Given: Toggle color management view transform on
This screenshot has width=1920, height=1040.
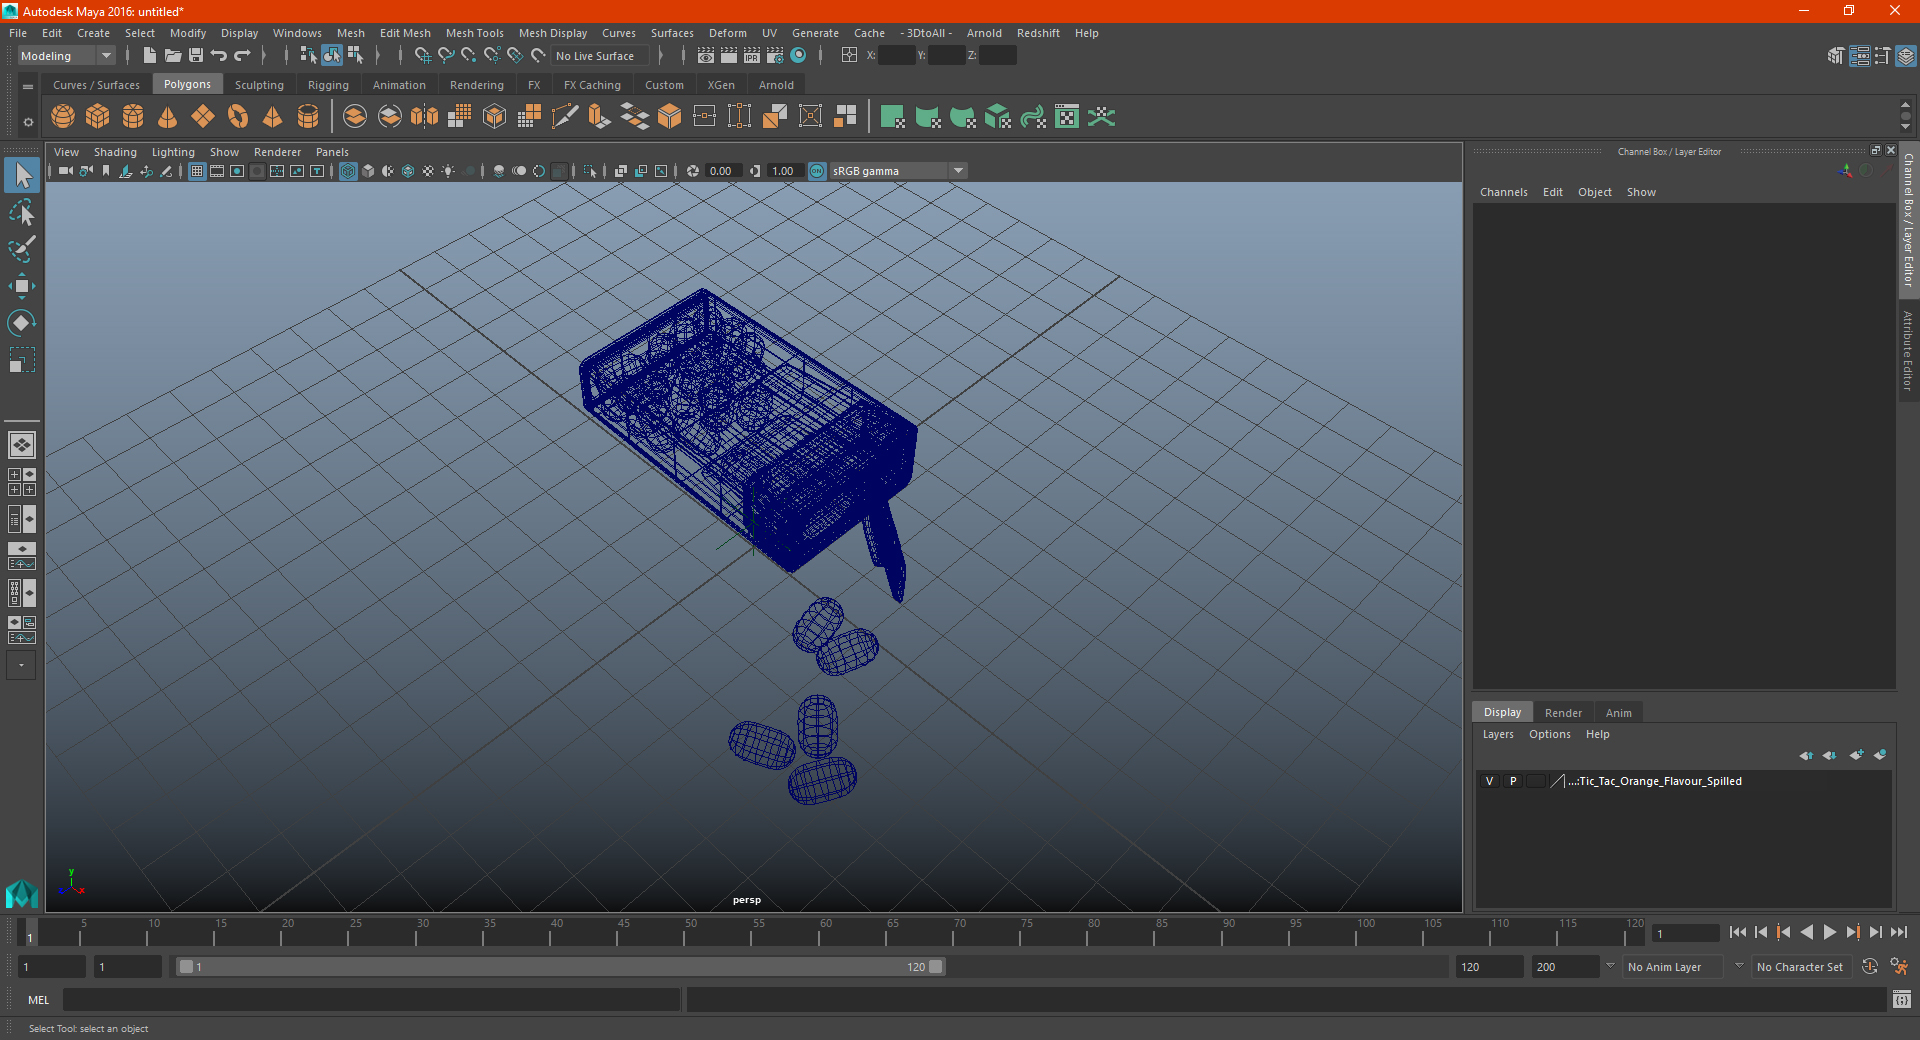Looking at the screenshot, I should [x=817, y=171].
